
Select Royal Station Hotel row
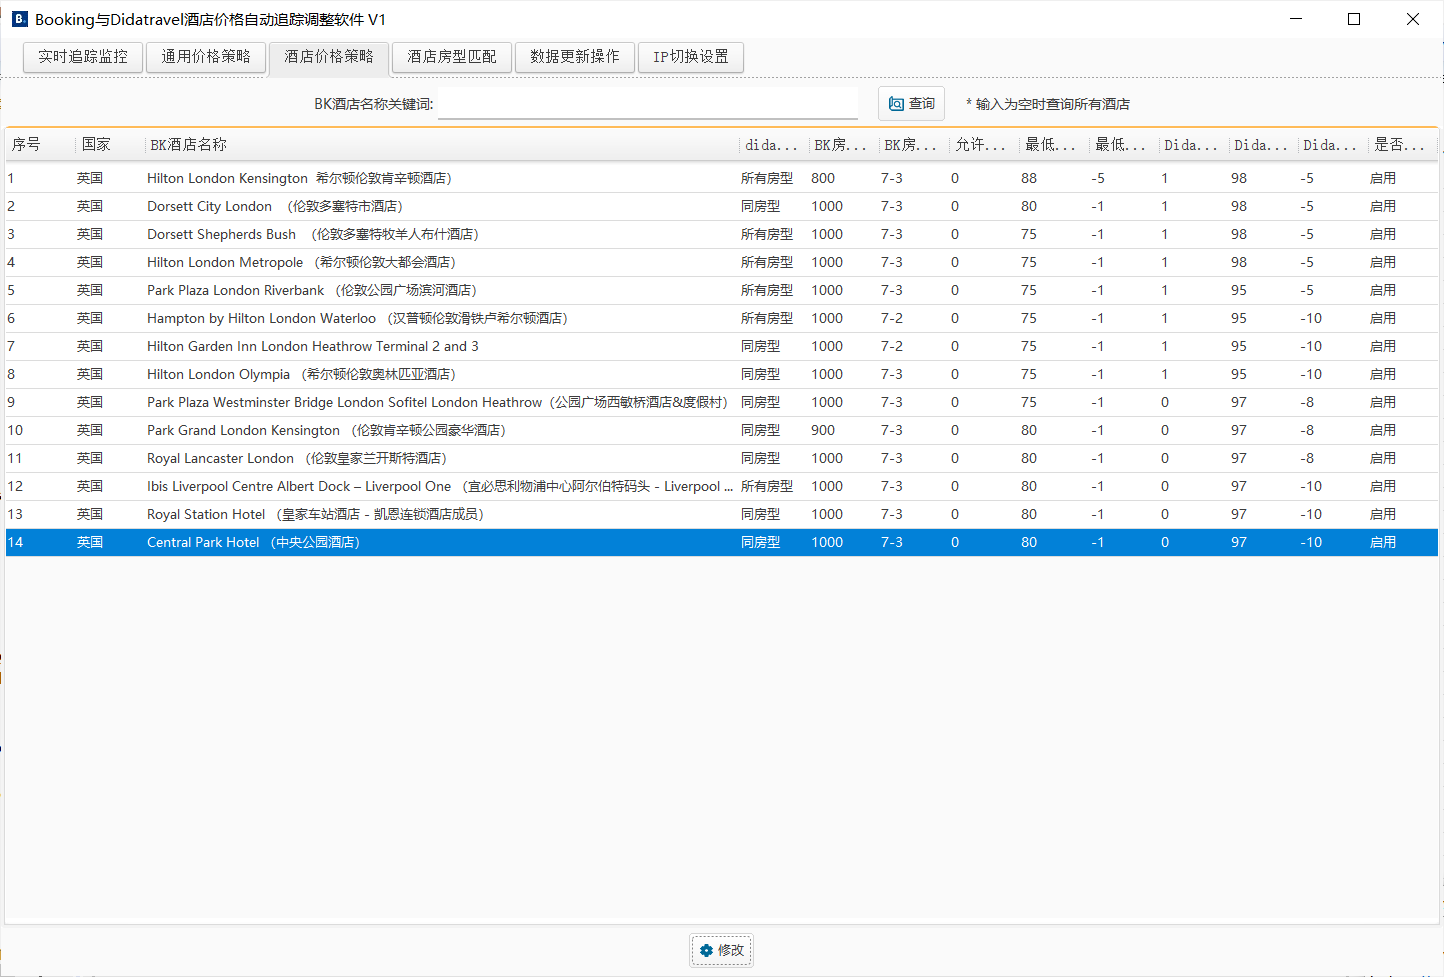pyautogui.click(x=722, y=514)
